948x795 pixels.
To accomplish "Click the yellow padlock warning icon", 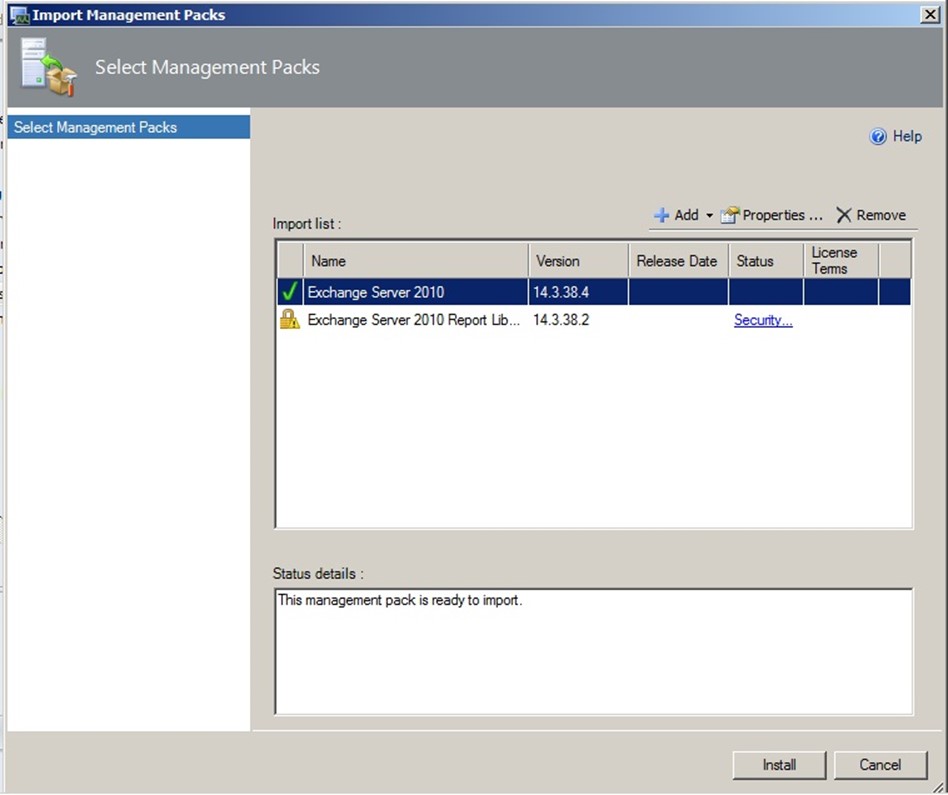I will 290,319.
